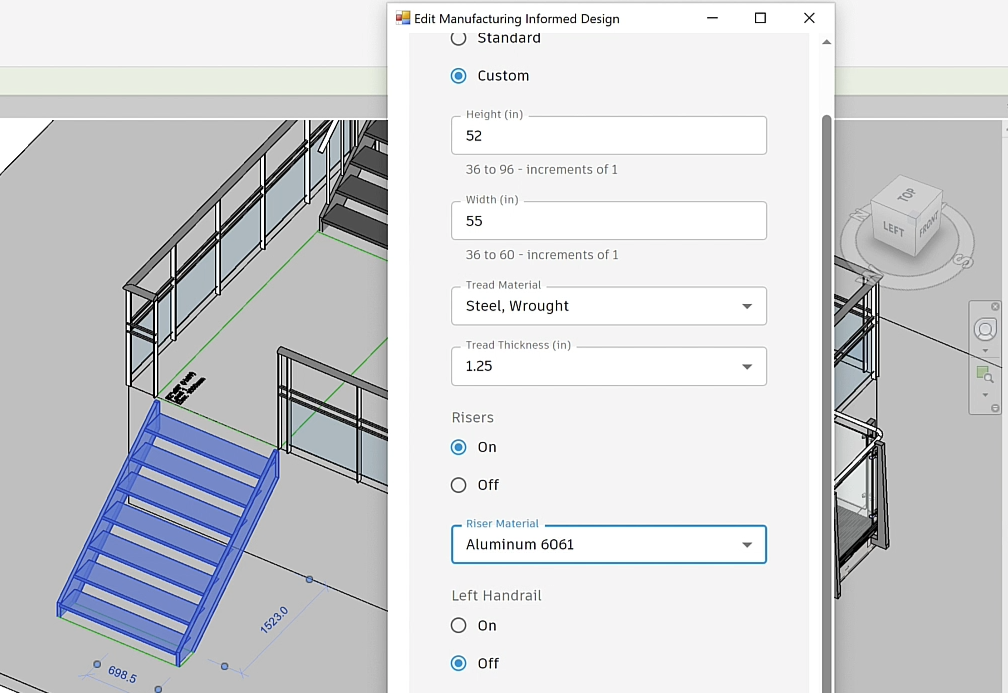Click the dialog vertical scrollbar thumb
1008x694 pixels.
coord(827,404)
